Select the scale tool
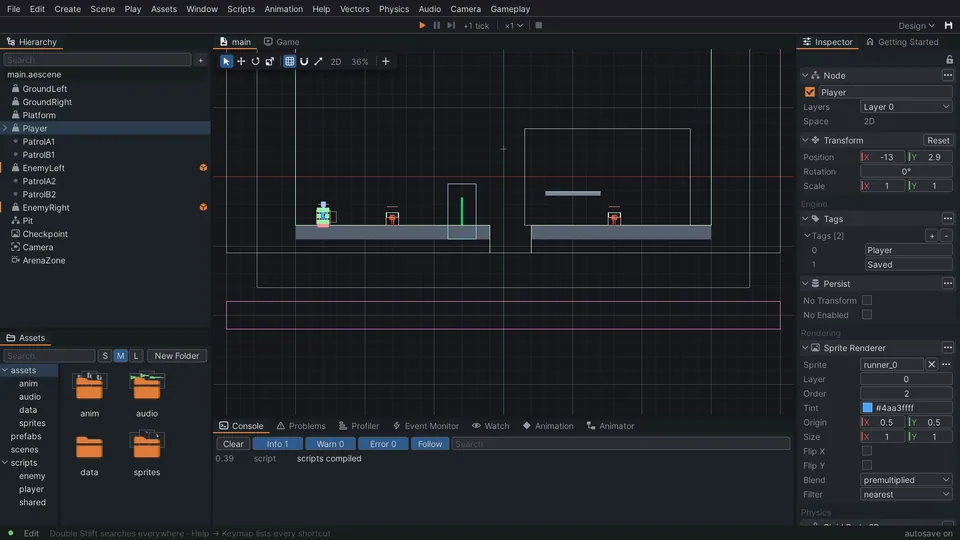 (269, 61)
